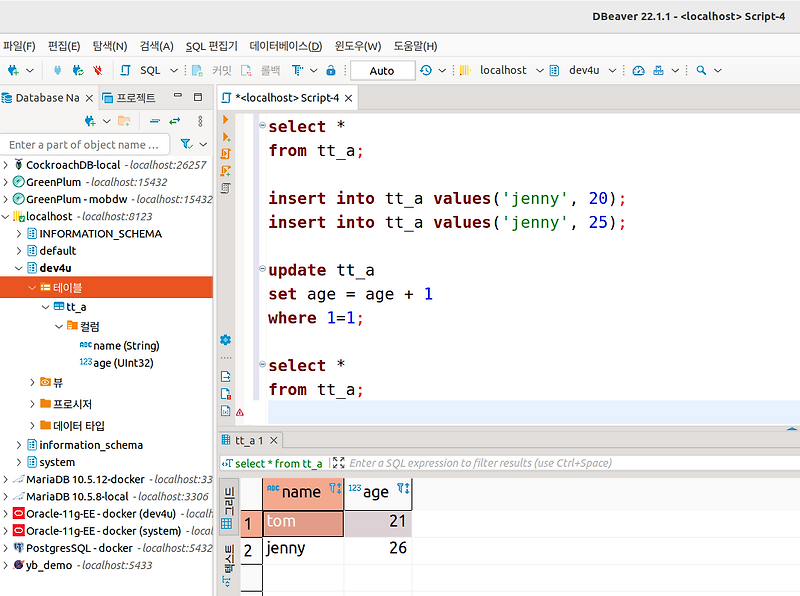
Task: Click the Execute script icon in editor sidebar
Action: click(x=226, y=154)
